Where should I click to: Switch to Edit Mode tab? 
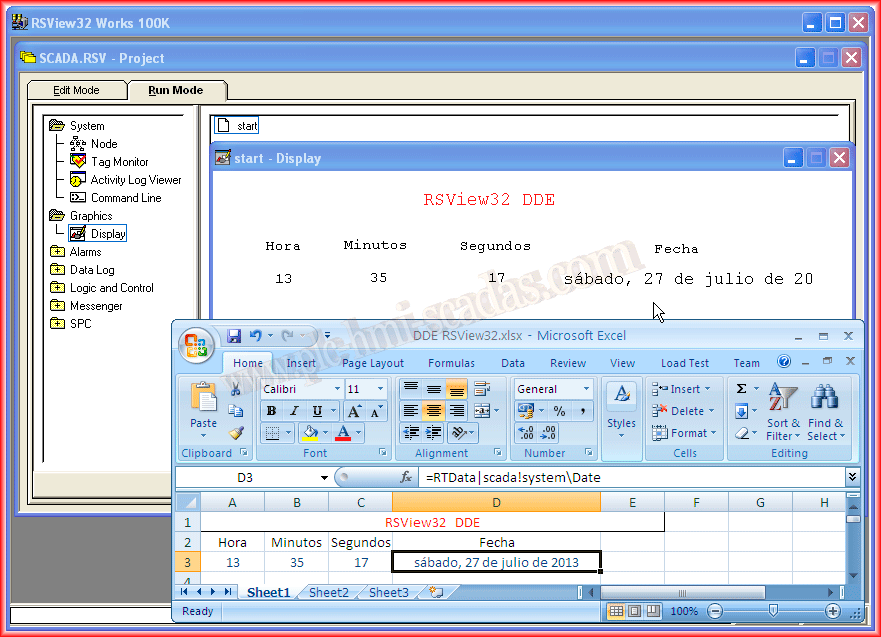point(76,90)
